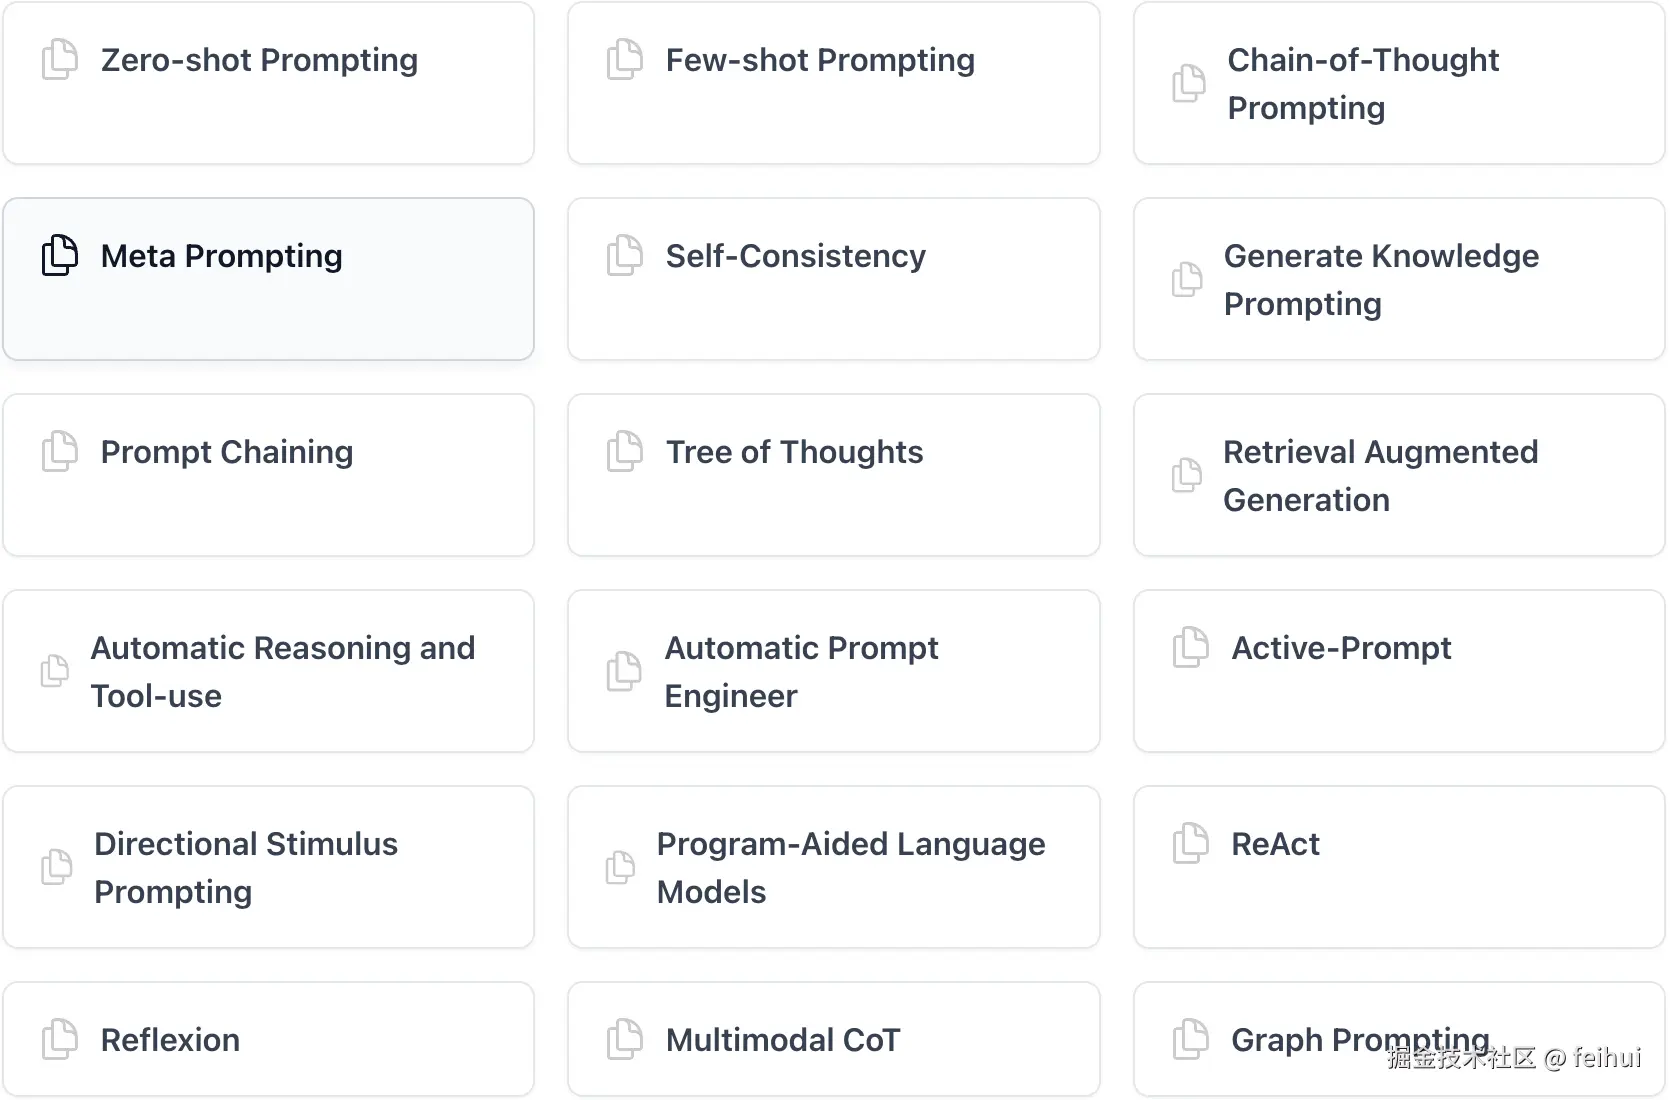The width and height of the screenshot is (1670, 1100).
Task: Click the page icon beside Reflexion
Action: pyautogui.click(x=59, y=1040)
